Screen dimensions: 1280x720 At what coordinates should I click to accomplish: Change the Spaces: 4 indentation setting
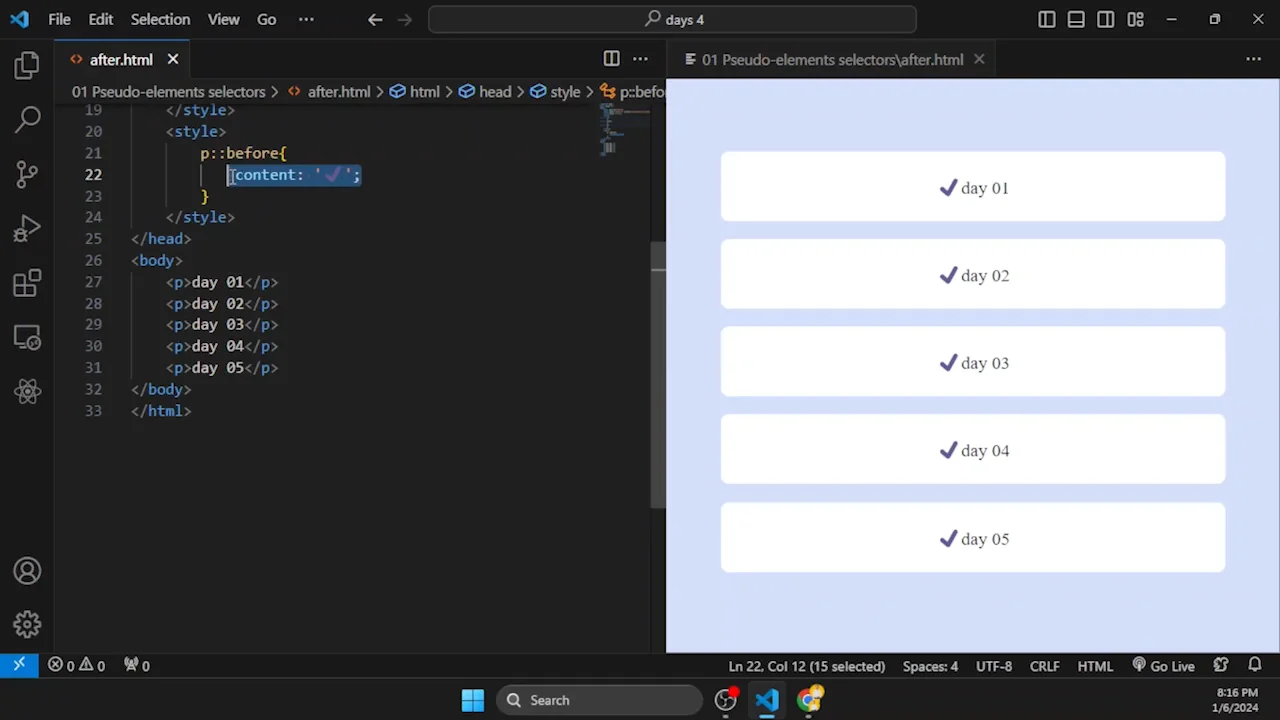[x=930, y=666]
